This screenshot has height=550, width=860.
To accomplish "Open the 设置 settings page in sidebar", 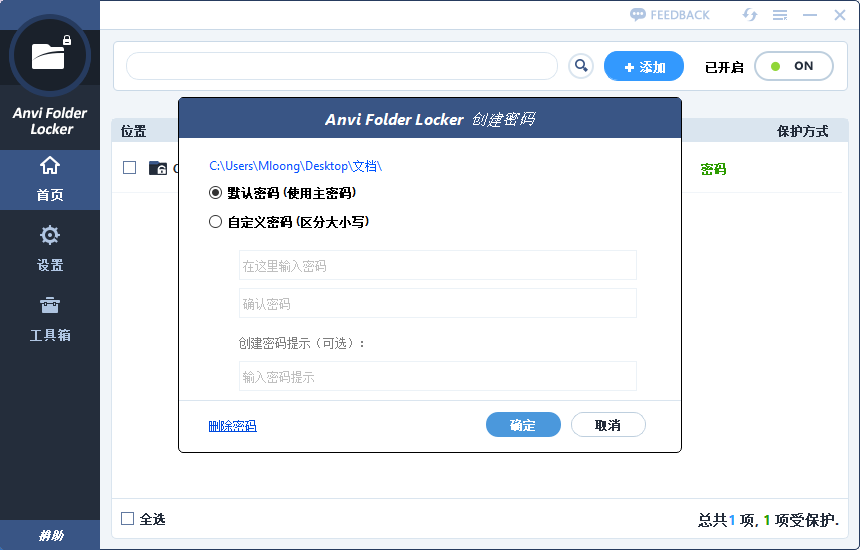I will pos(50,250).
